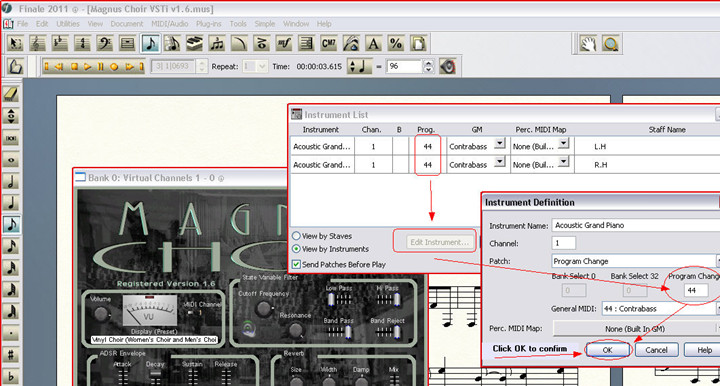Open the Plug-ins menu
Viewport: 720px width, 386px height.
(208, 24)
